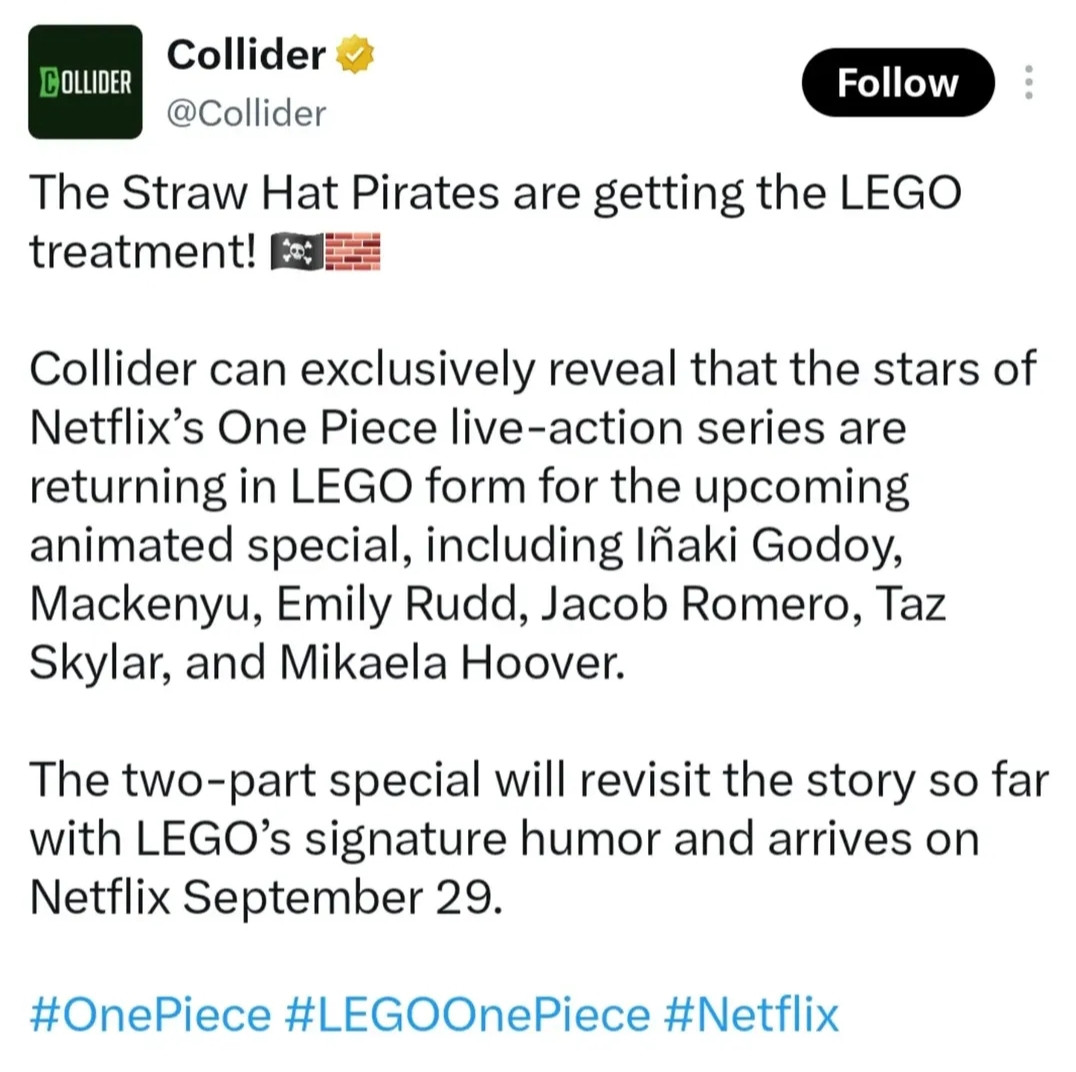1076x1072 pixels.
Task: Click the name Mikaela Hoover in the tweet
Action: point(452,663)
